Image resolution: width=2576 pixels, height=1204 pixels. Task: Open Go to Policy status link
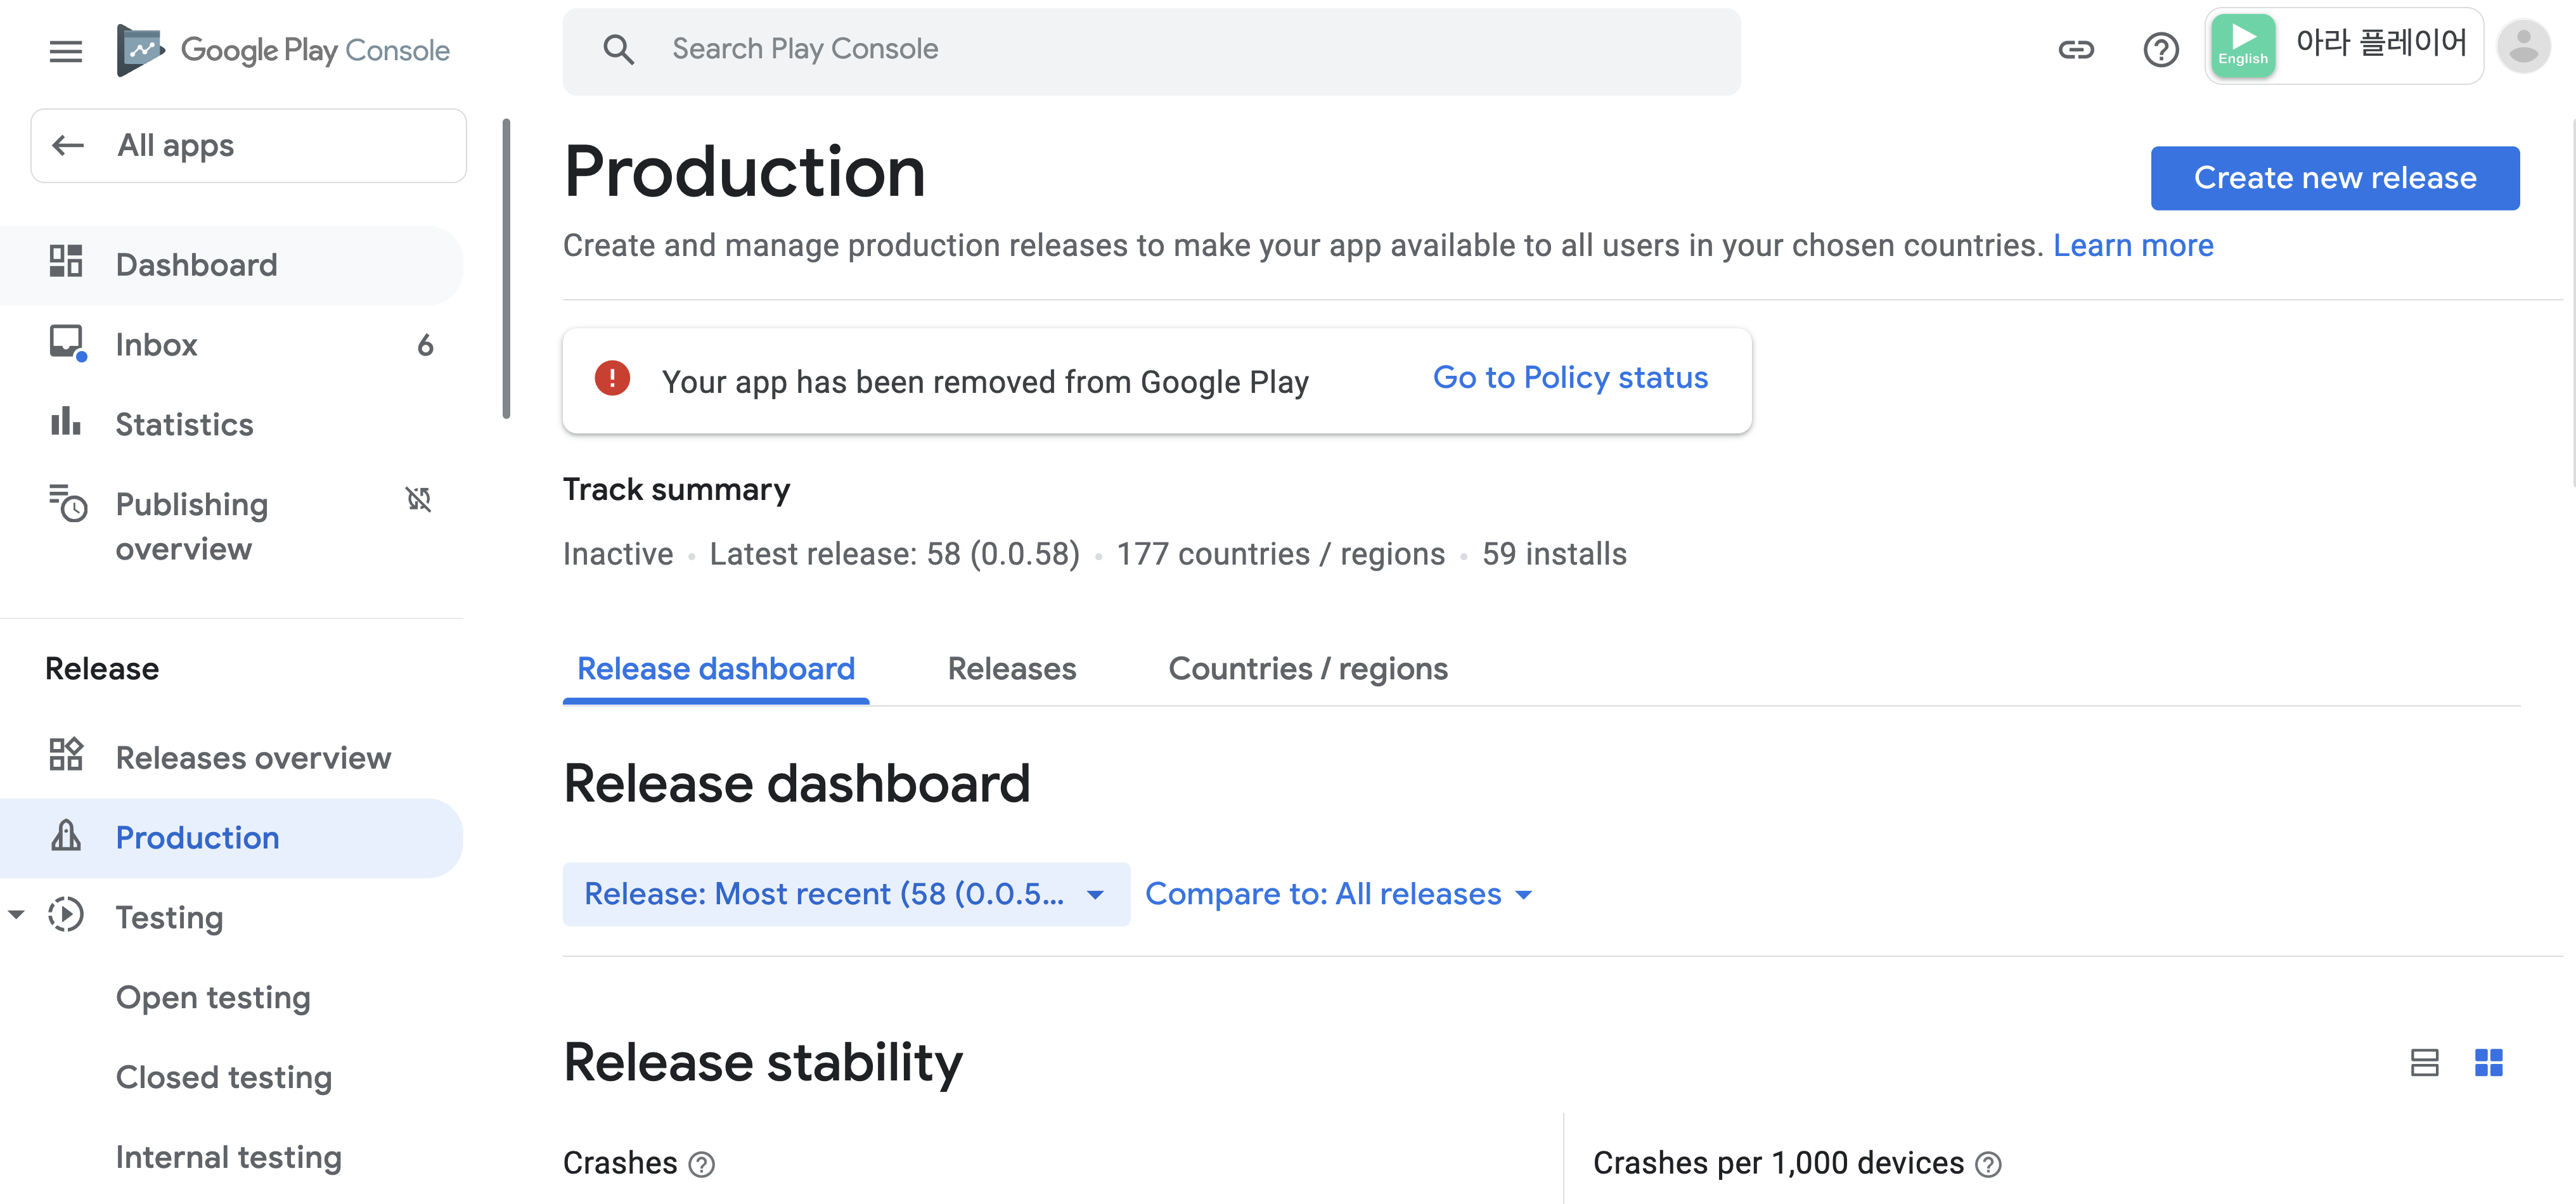pos(1569,378)
